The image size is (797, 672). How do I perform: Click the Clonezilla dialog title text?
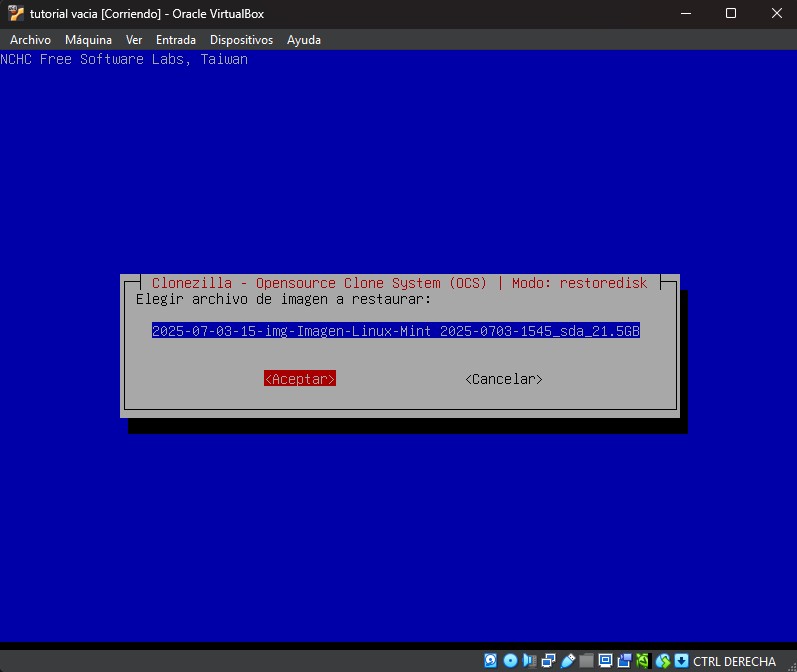coord(400,283)
